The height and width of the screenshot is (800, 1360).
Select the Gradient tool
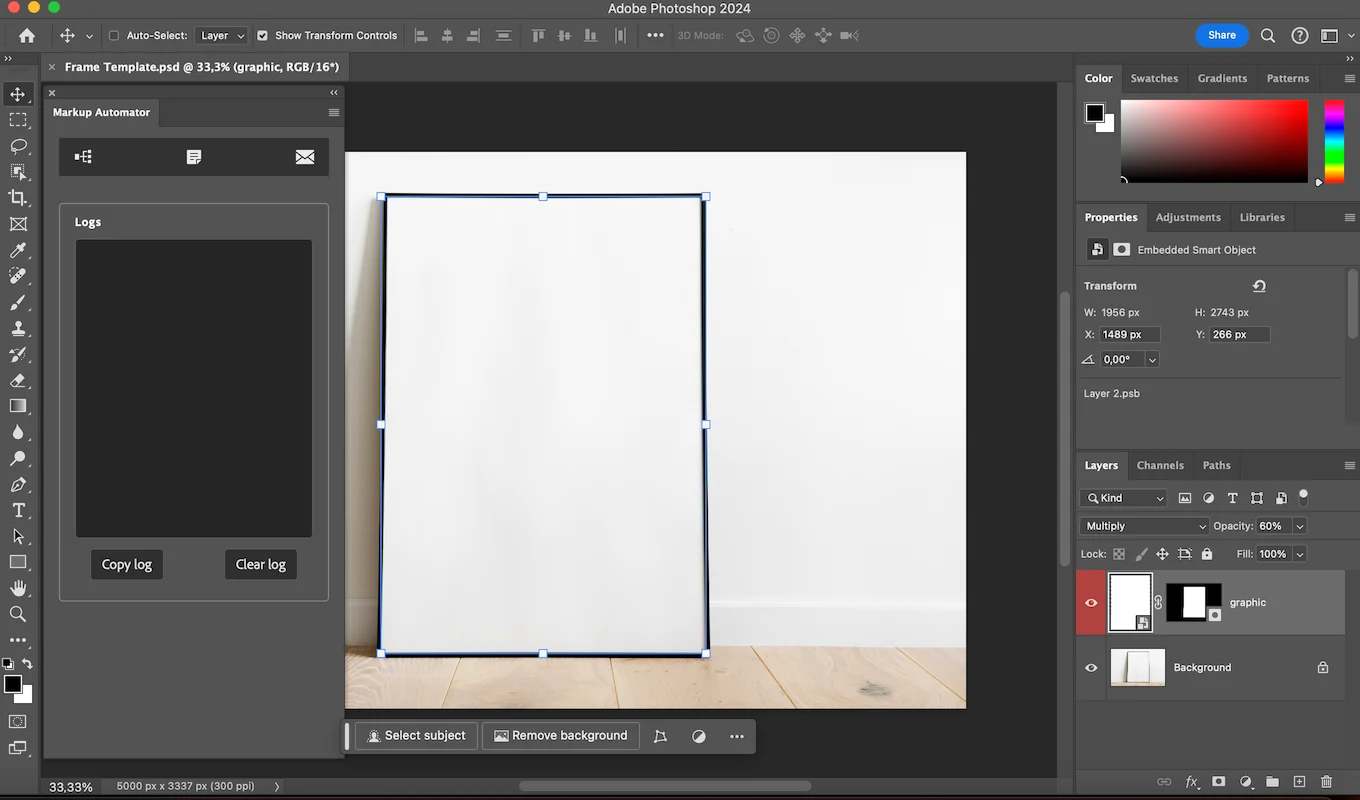pos(18,406)
